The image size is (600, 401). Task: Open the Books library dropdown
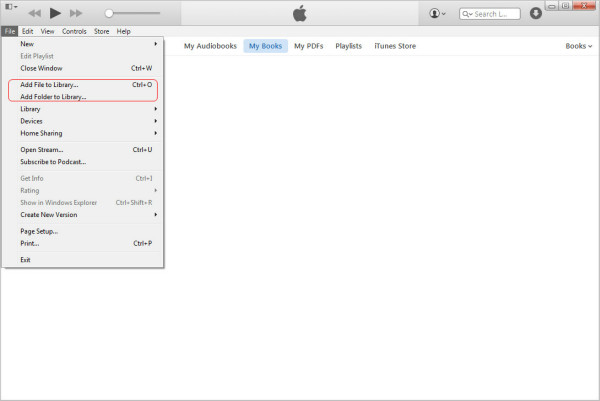(x=579, y=46)
